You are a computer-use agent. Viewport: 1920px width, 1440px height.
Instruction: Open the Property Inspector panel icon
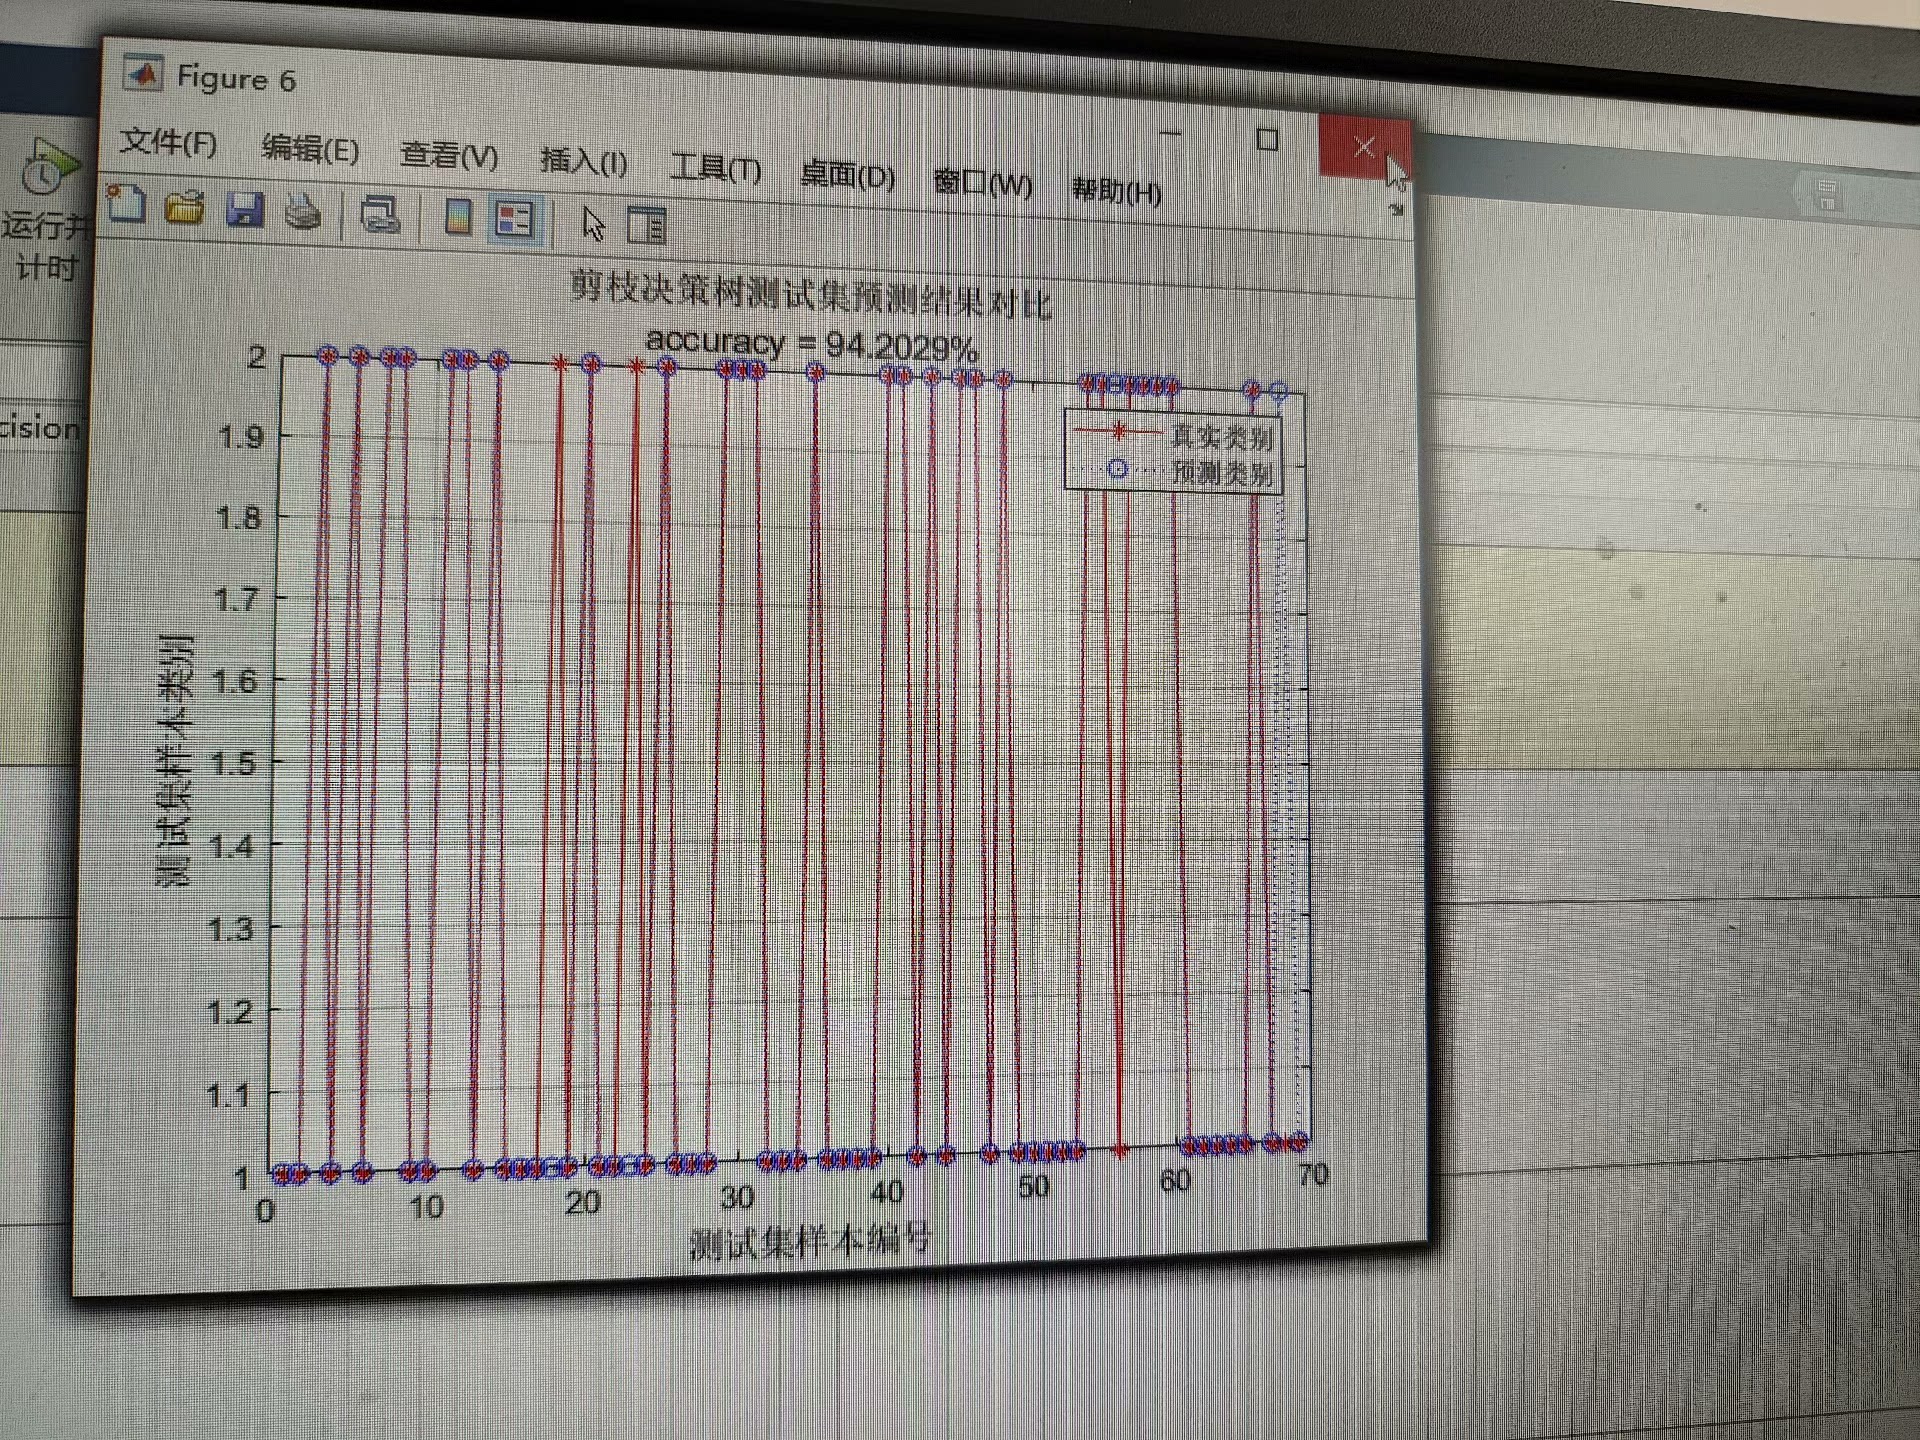click(x=646, y=226)
